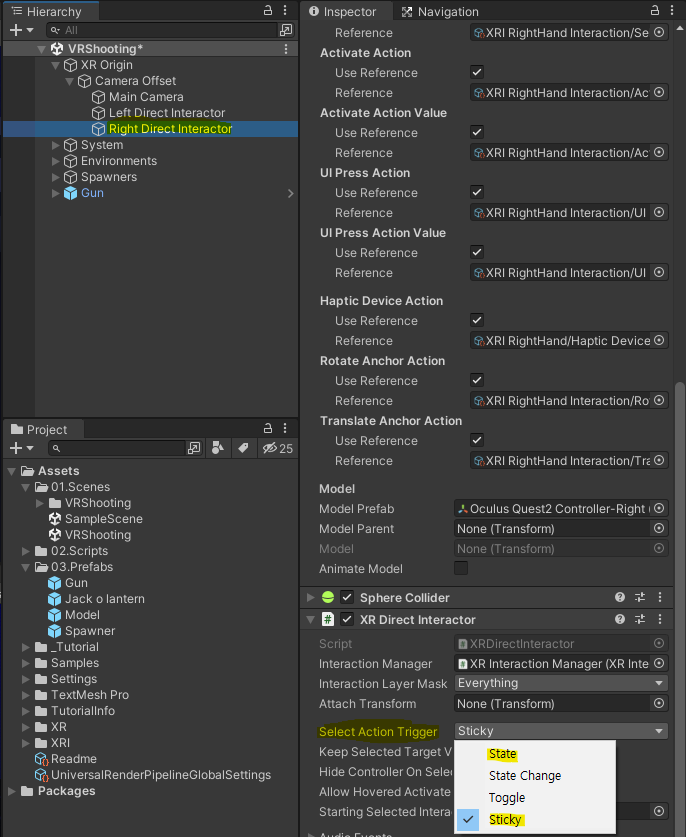Viewport: 686px width, 837px height.
Task: Toggle Haptic Device Action Use Reference checkbox
Action: pyautogui.click(x=477, y=320)
